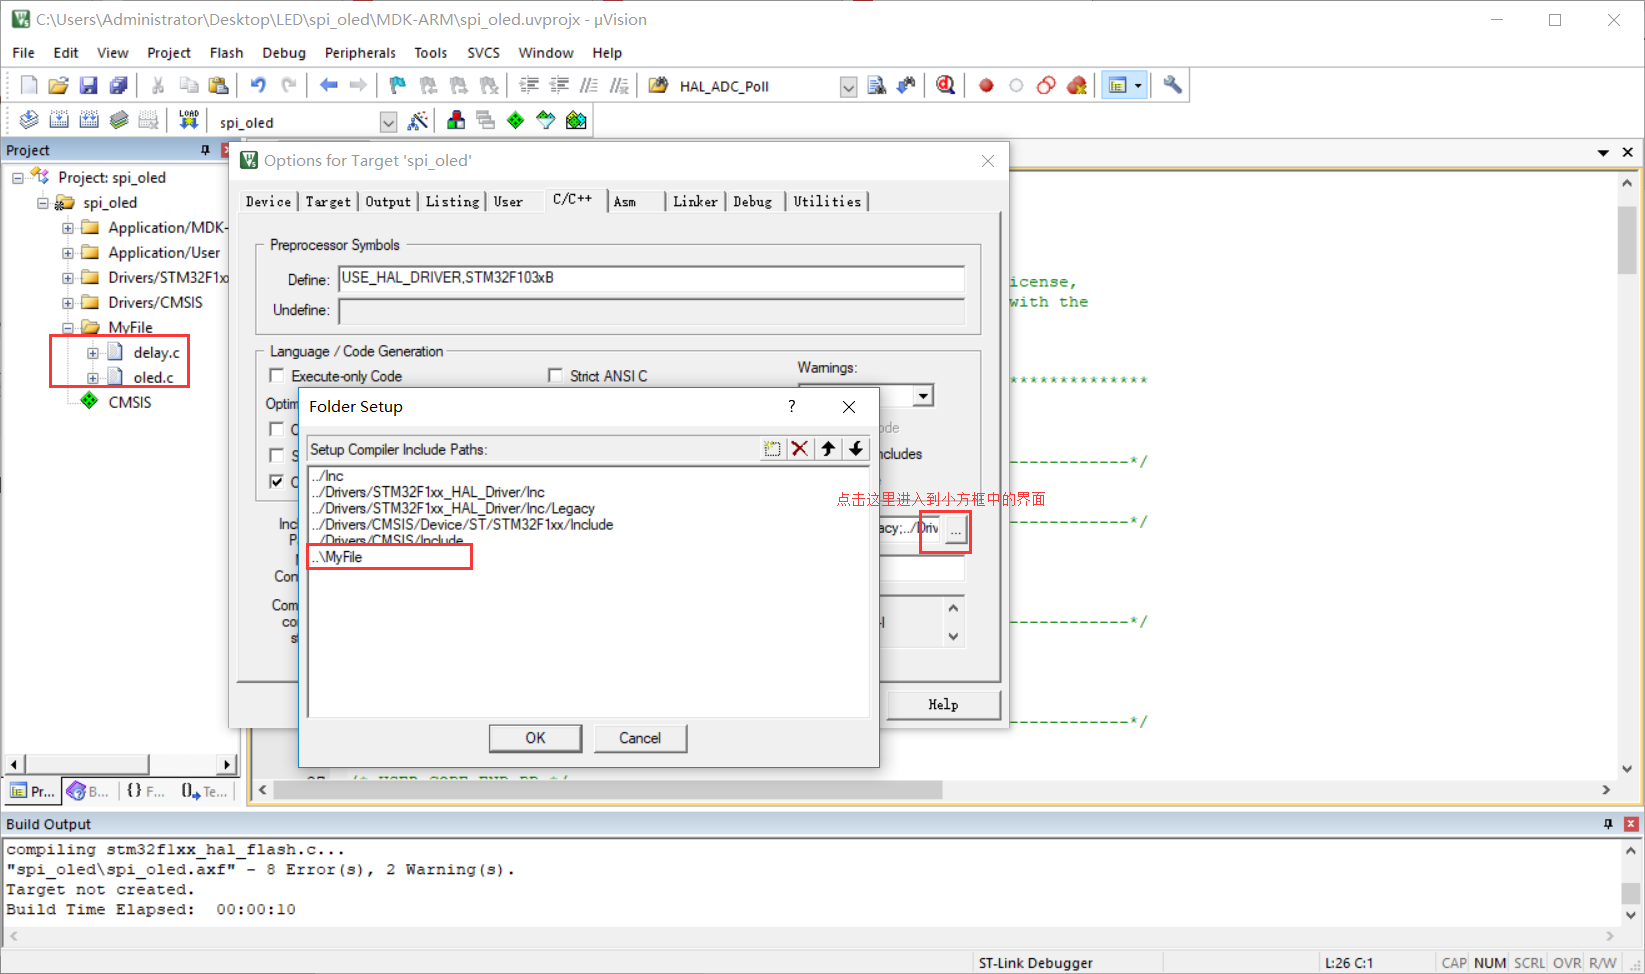Switch to the Target tab in Options dialog
This screenshot has height=974, width=1645.
[x=328, y=202]
